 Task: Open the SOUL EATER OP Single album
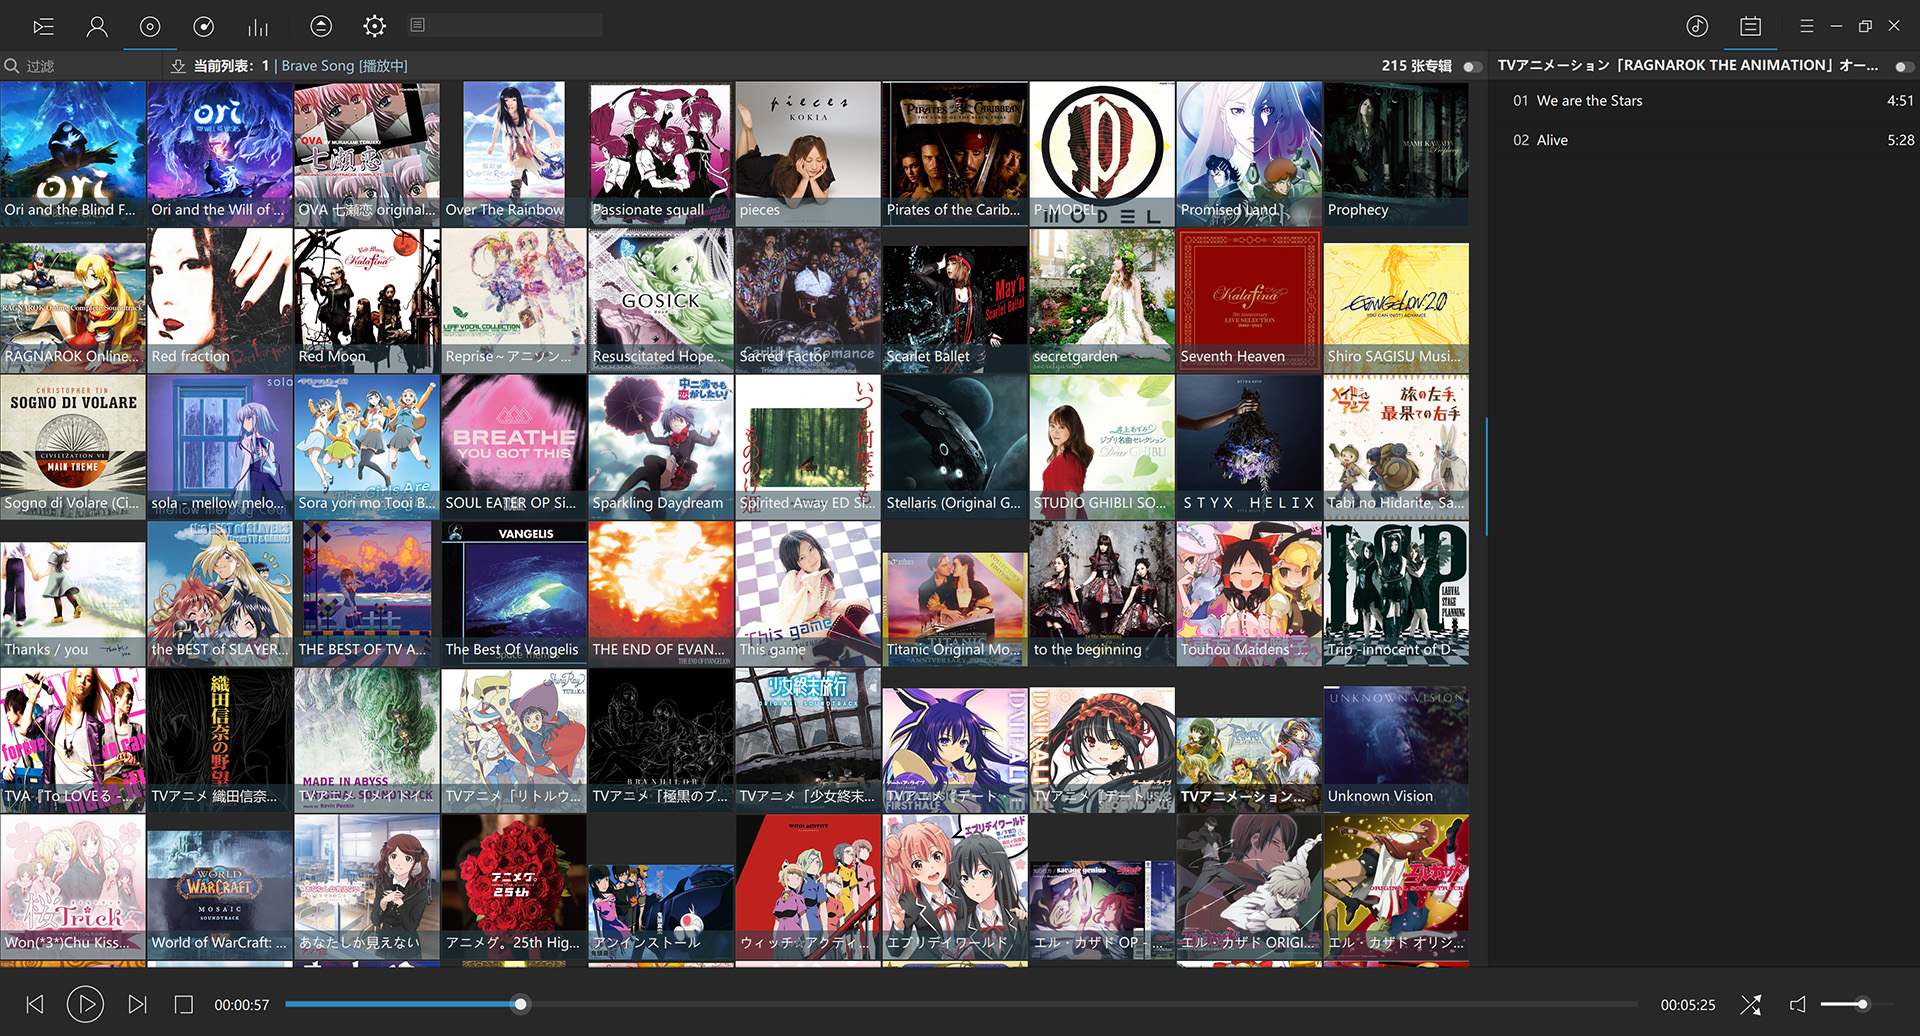coord(514,446)
